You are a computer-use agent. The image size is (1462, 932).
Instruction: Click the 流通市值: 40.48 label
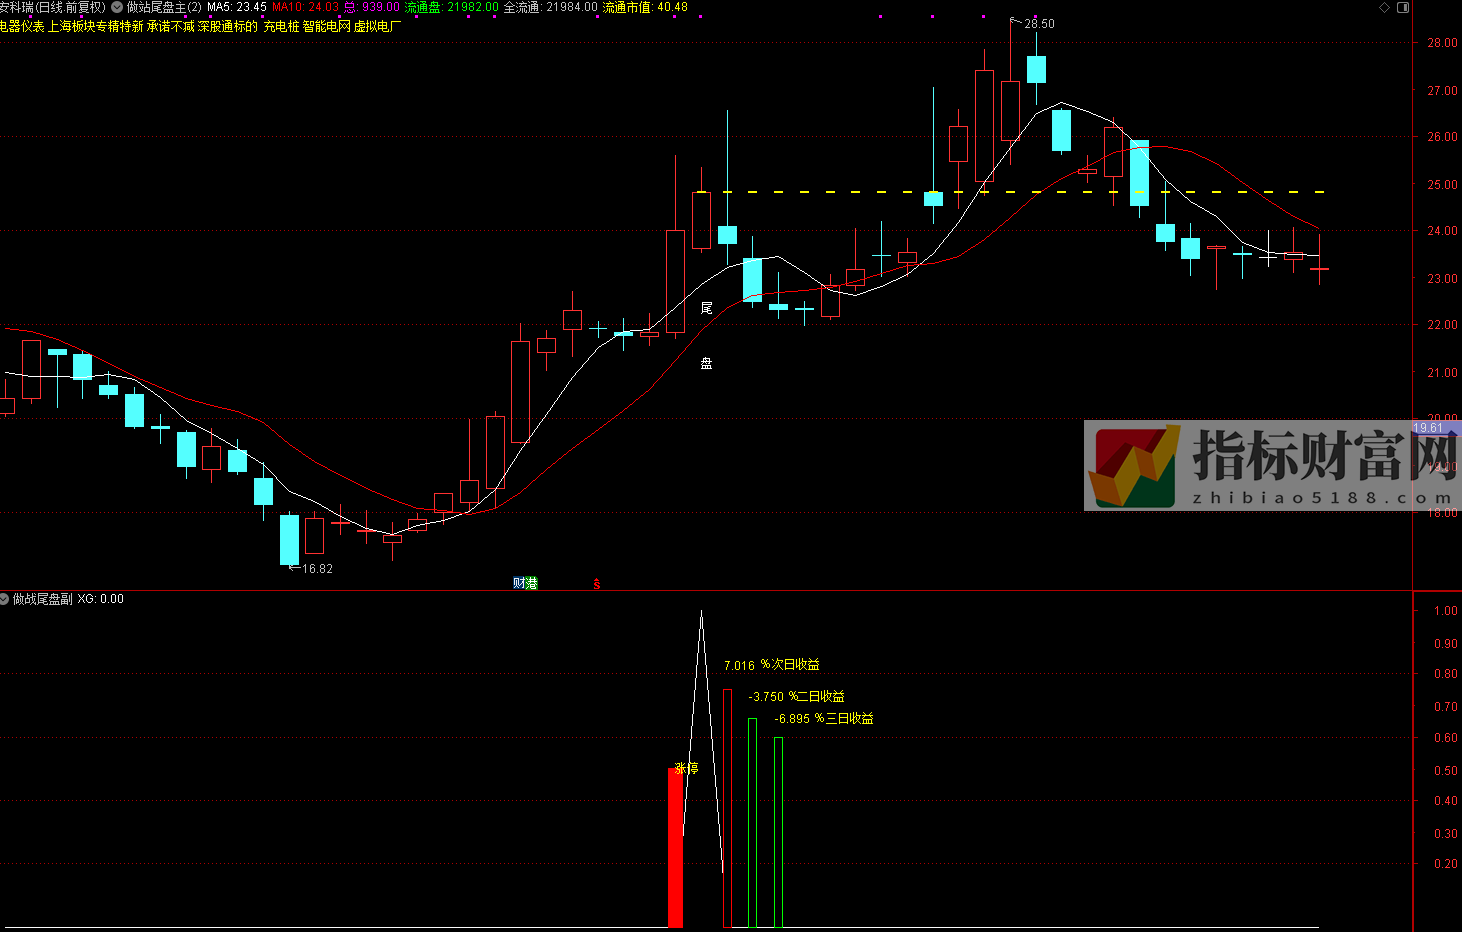(x=645, y=7)
